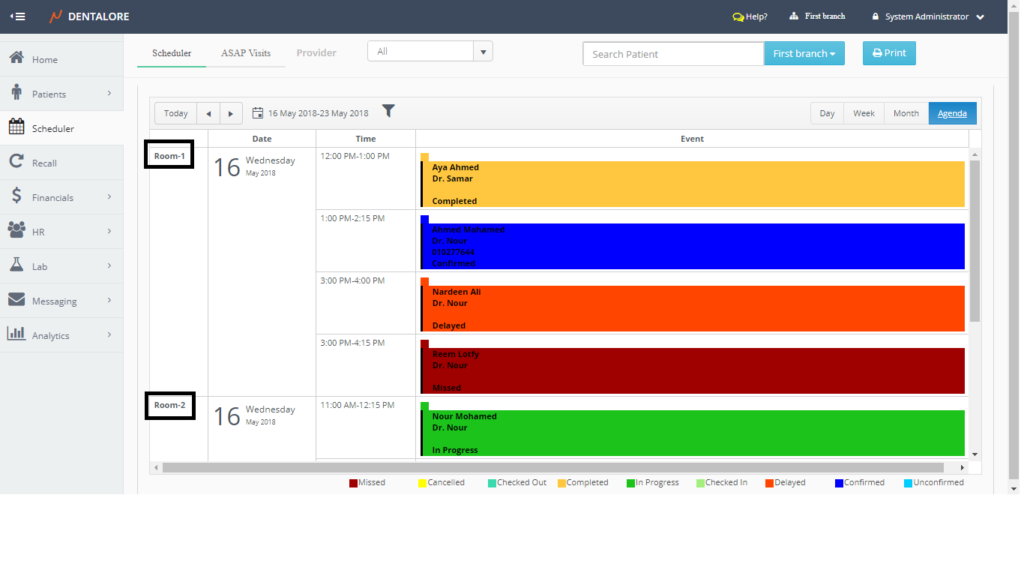The width and height of the screenshot is (1024, 576).
Task: Open Recall from the sidebar
Action: 44,163
